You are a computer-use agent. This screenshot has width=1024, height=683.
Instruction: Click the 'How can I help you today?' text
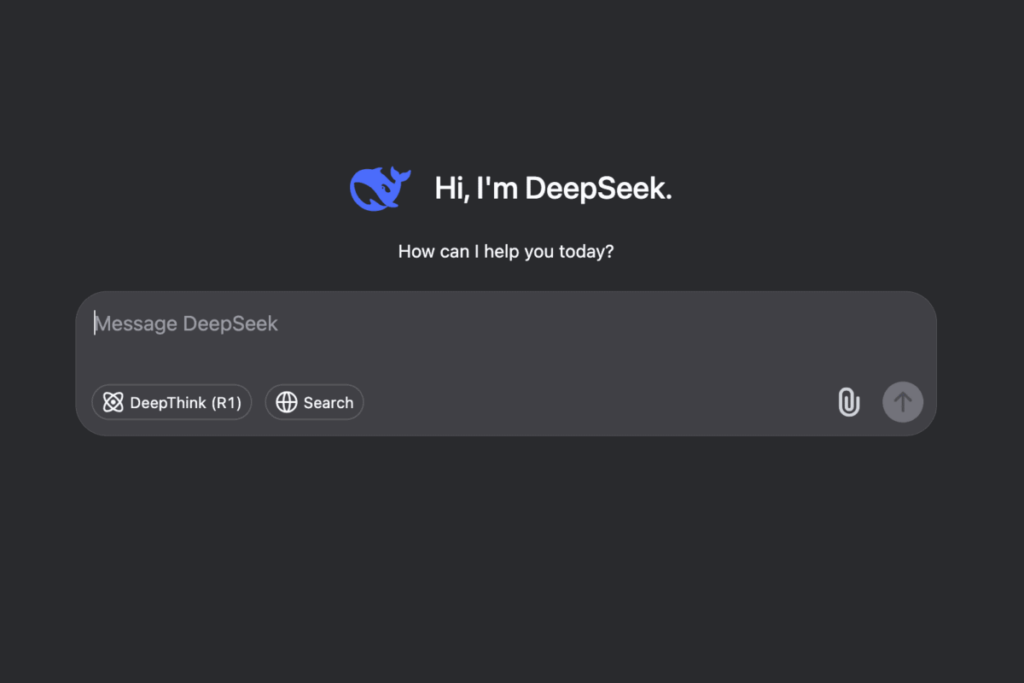point(506,251)
